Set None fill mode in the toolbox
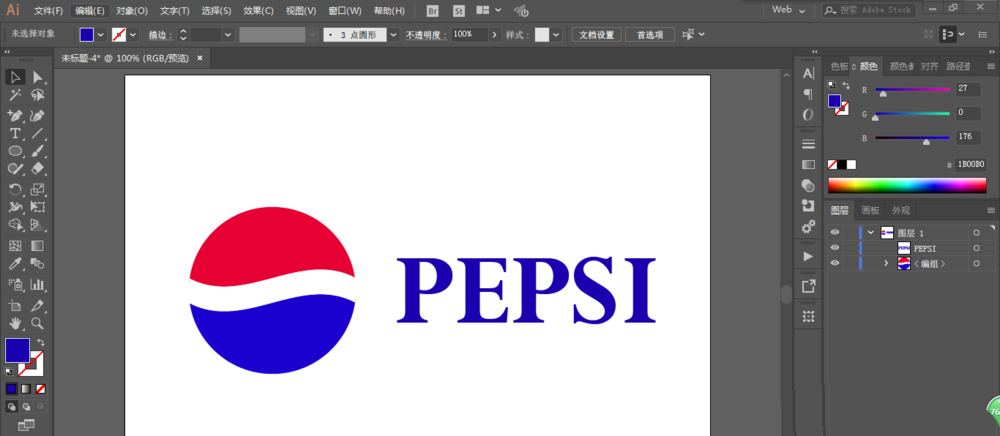 [40, 388]
